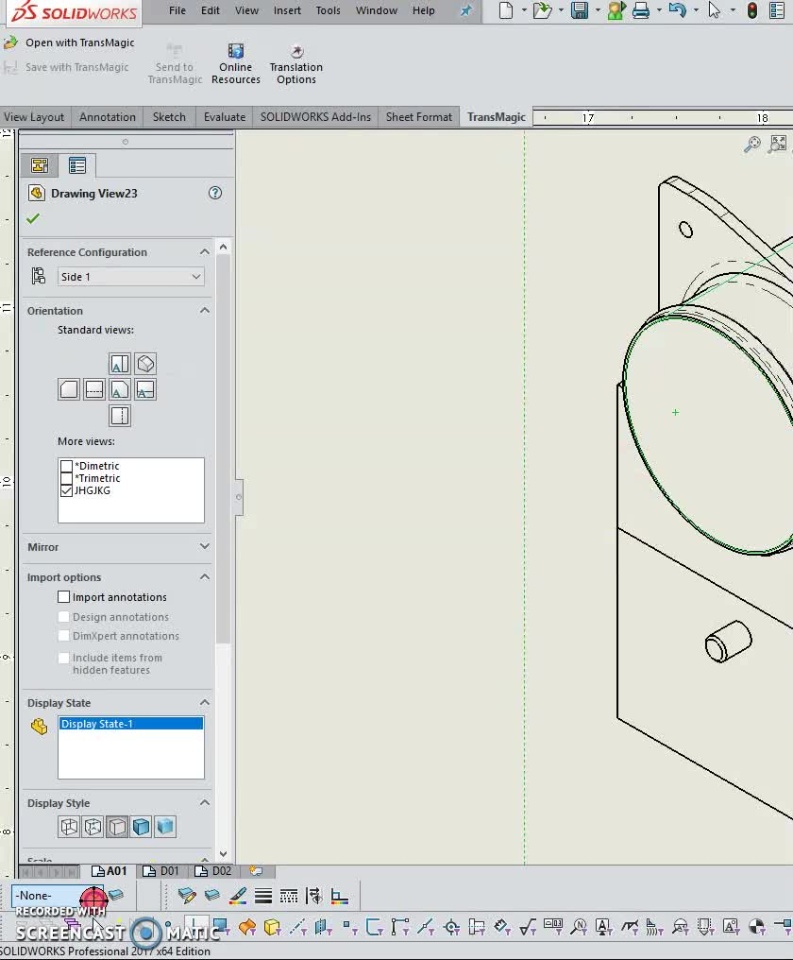Open the Options icon in top toolbar
The image size is (793, 960).
(777, 10)
